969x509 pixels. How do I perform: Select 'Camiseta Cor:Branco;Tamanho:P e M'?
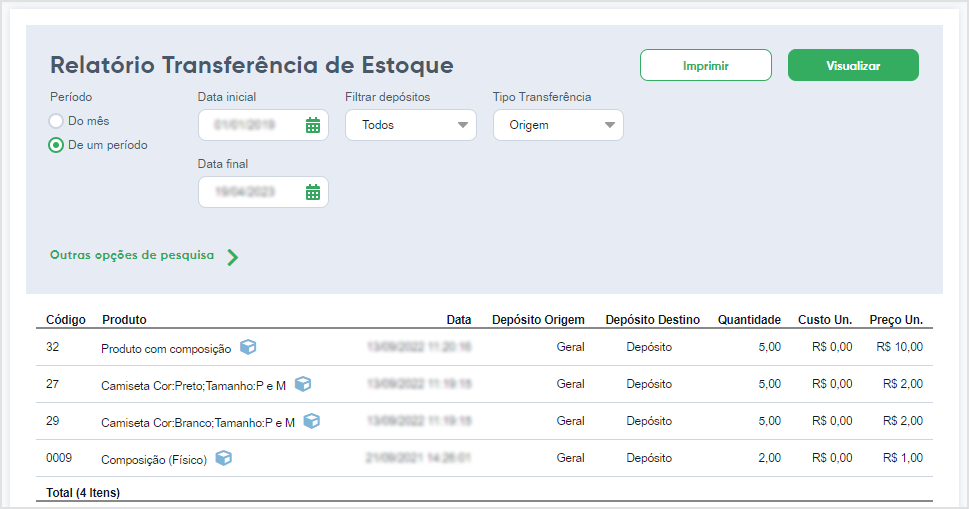198,423
